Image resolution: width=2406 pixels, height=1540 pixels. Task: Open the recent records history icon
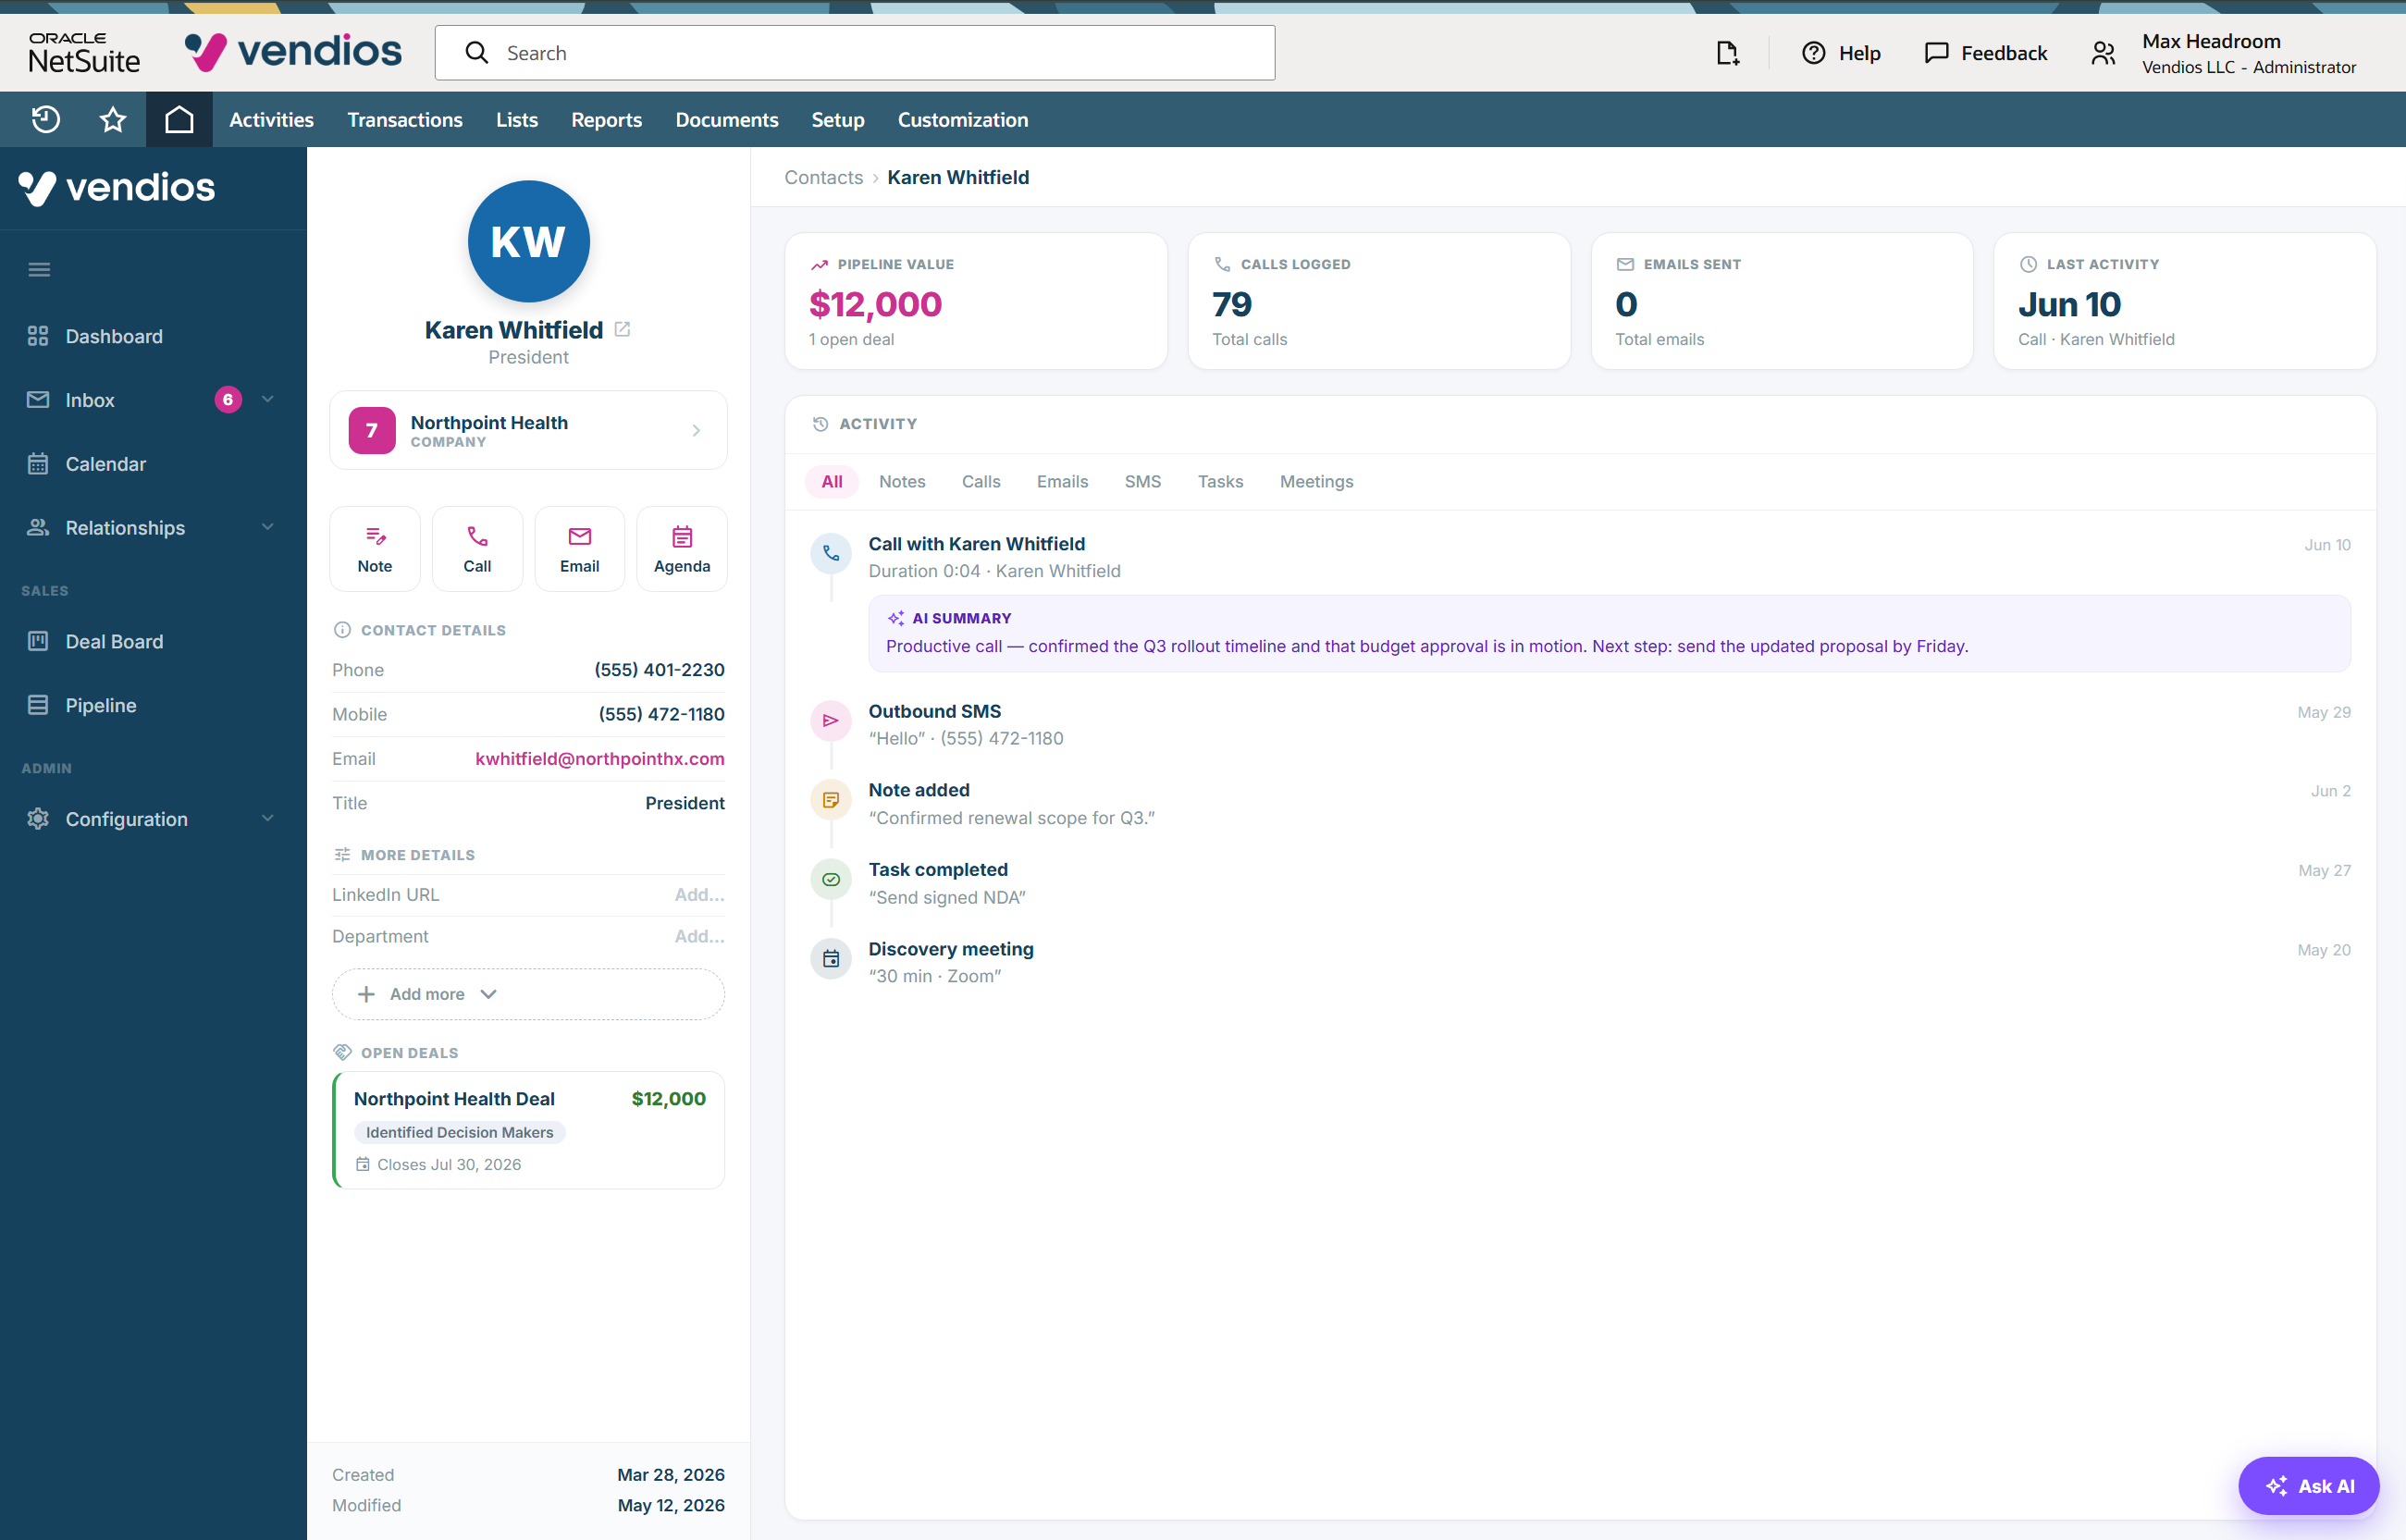tap(46, 120)
